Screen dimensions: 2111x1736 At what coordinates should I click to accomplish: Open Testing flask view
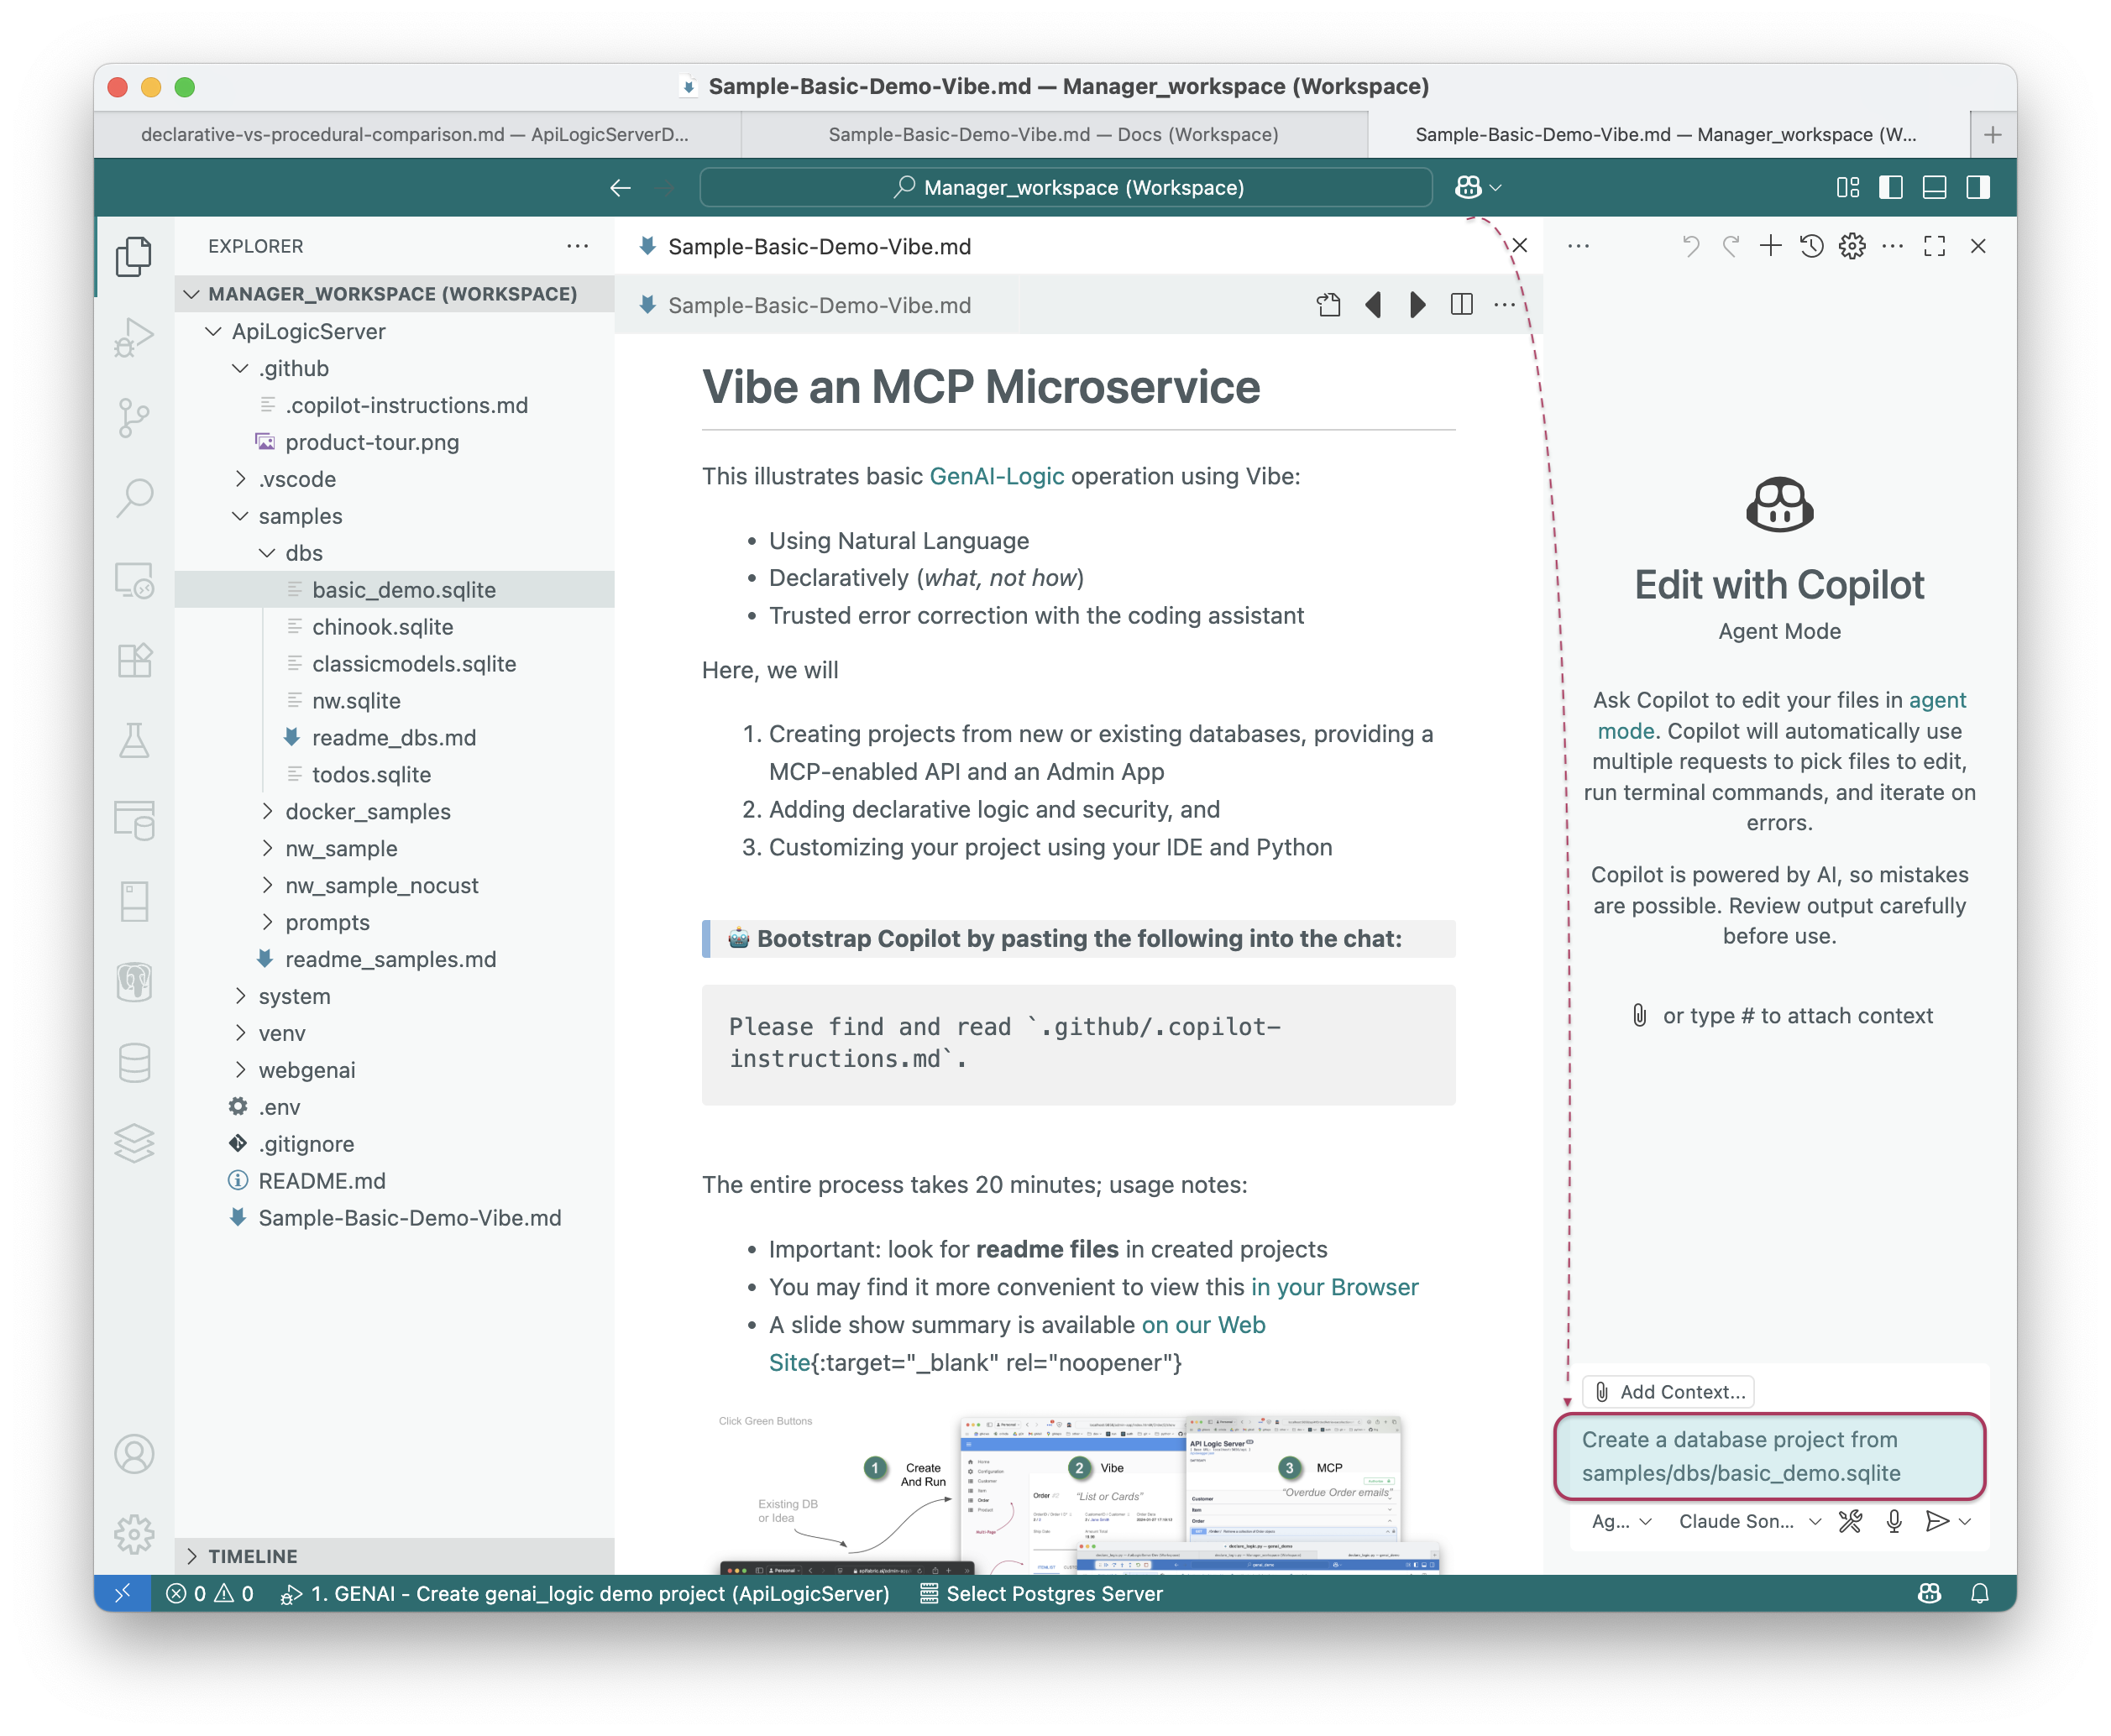[134, 741]
